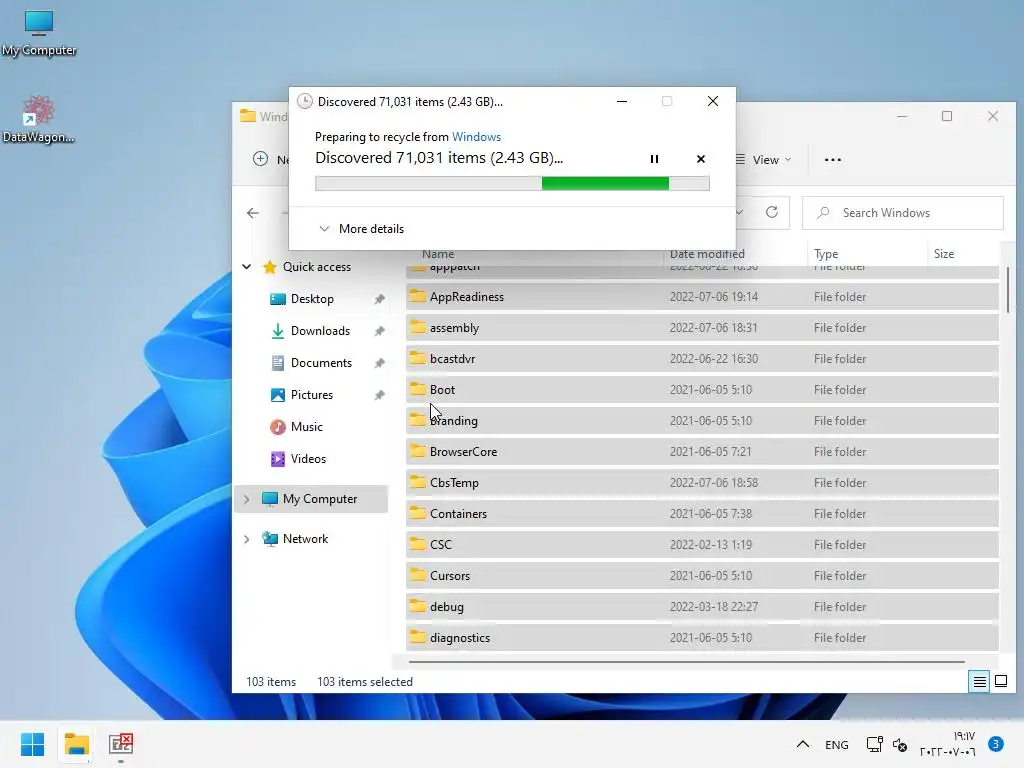Select the debug folder
Viewport: 1024px width, 768px height.
coord(702,607)
